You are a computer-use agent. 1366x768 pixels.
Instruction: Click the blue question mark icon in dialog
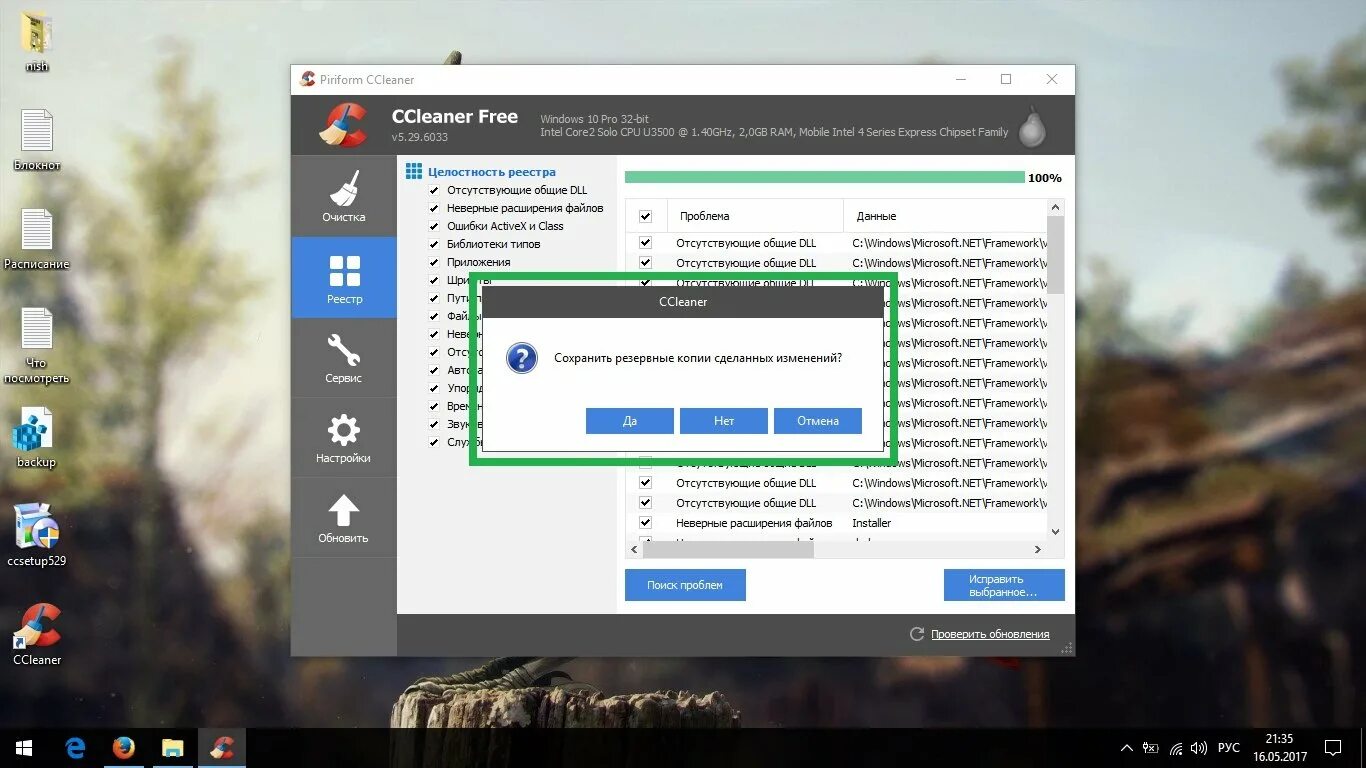coord(521,358)
